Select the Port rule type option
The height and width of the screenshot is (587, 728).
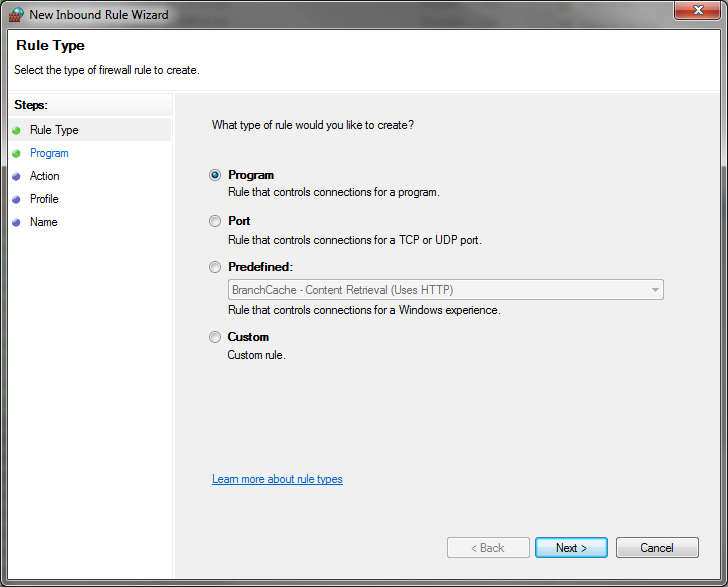point(214,221)
